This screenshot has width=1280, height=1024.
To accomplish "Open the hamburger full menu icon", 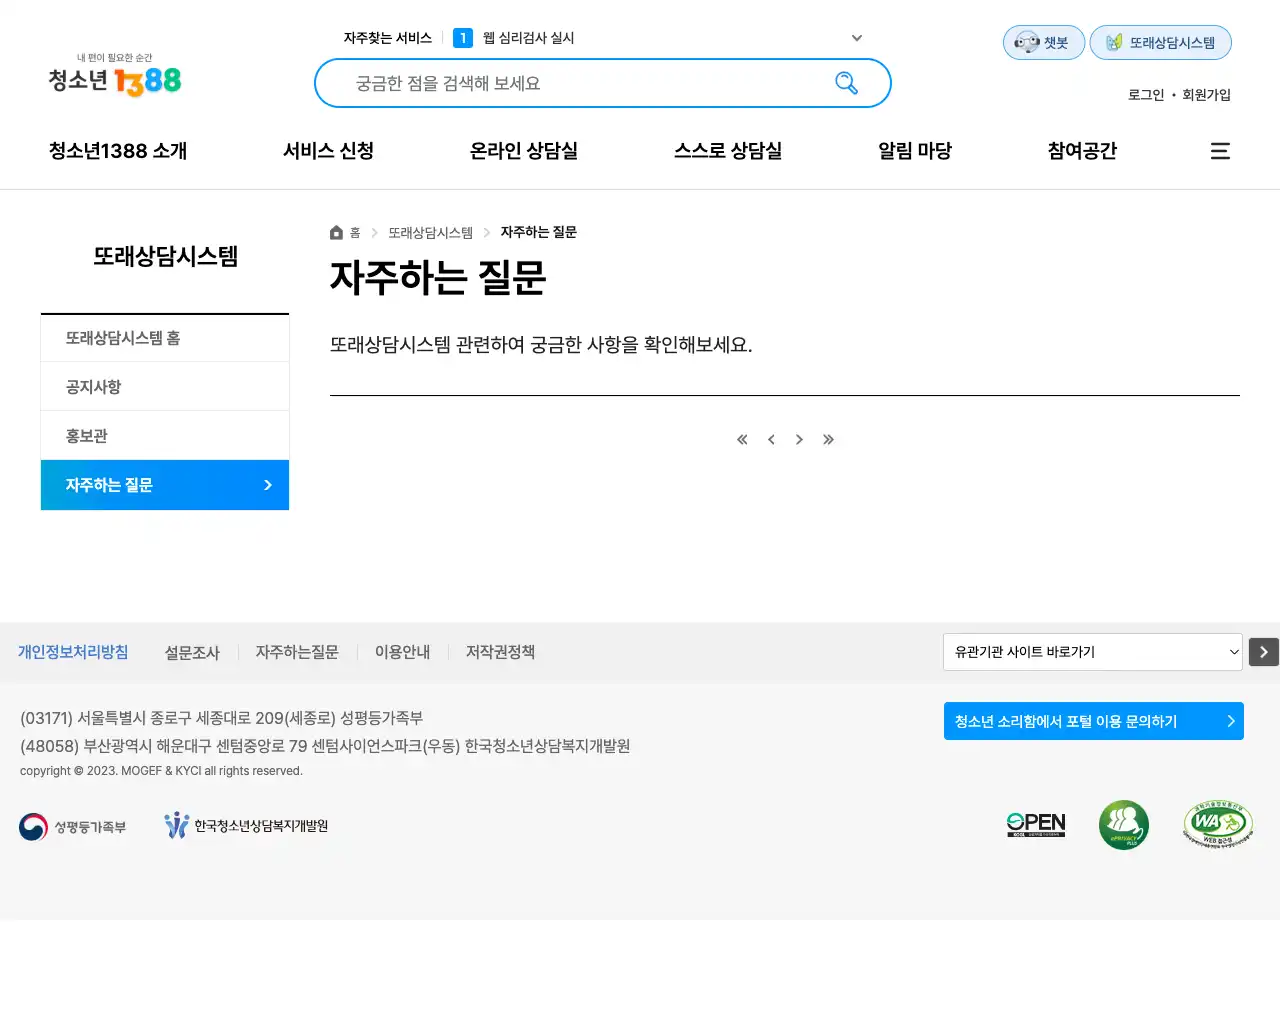I will (1220, 151).
